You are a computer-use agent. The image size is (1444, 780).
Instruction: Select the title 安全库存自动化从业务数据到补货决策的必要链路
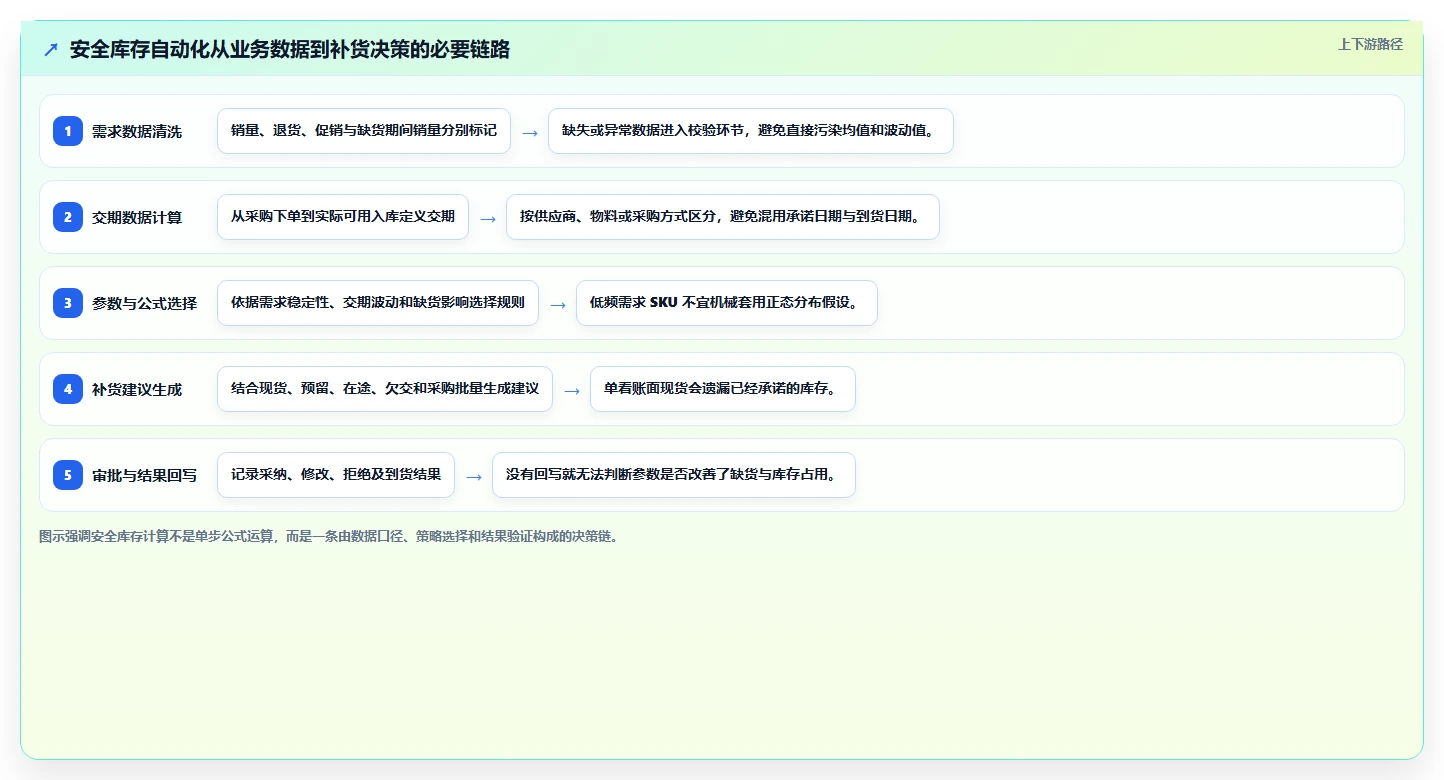(290, 50)
